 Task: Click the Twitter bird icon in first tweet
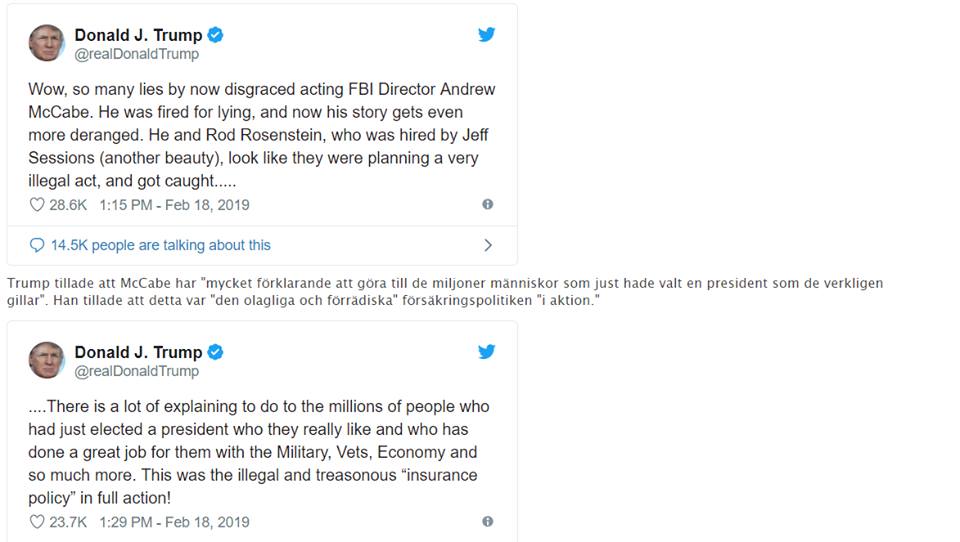486,35
